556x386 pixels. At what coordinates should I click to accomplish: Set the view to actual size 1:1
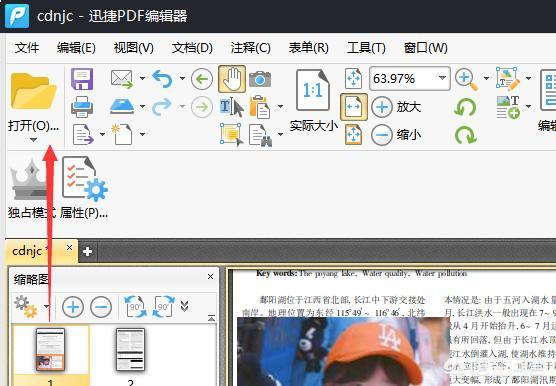313,90
